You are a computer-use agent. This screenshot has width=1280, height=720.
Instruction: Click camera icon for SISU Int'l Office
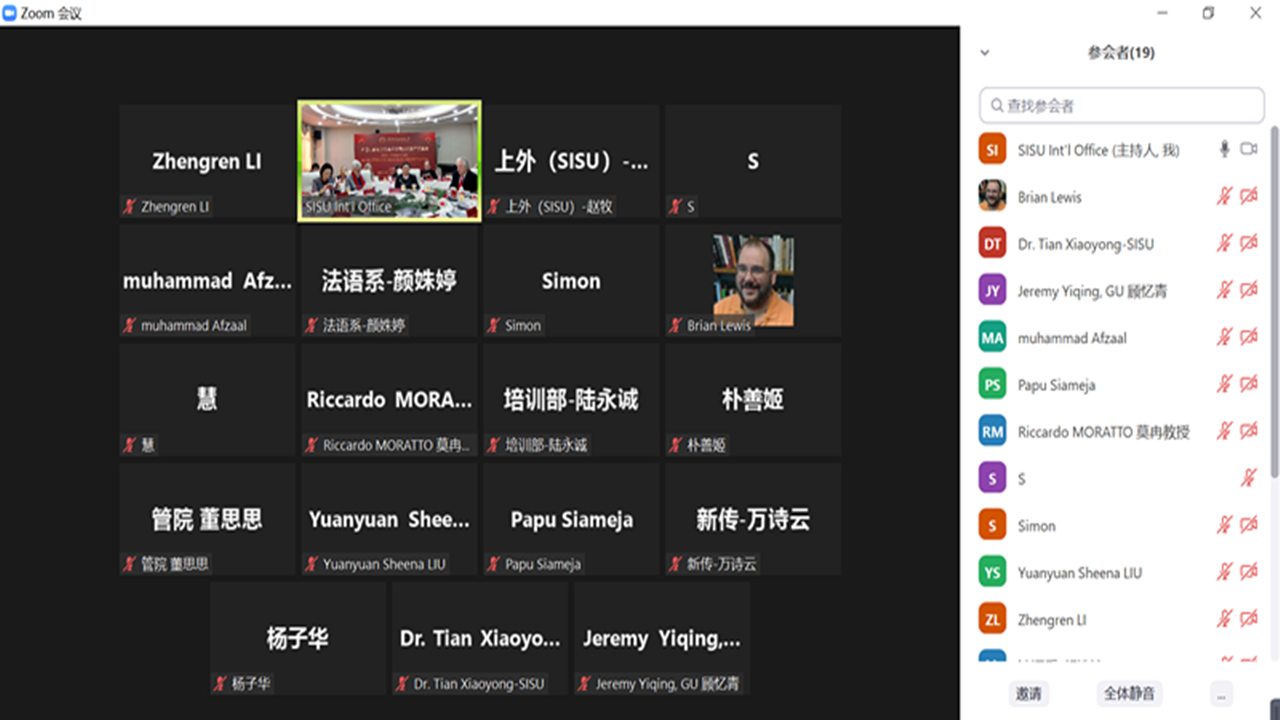tap(1249, 149)
